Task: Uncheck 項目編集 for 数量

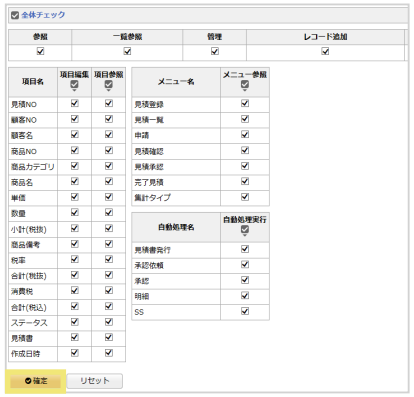Action: (75, 213)
